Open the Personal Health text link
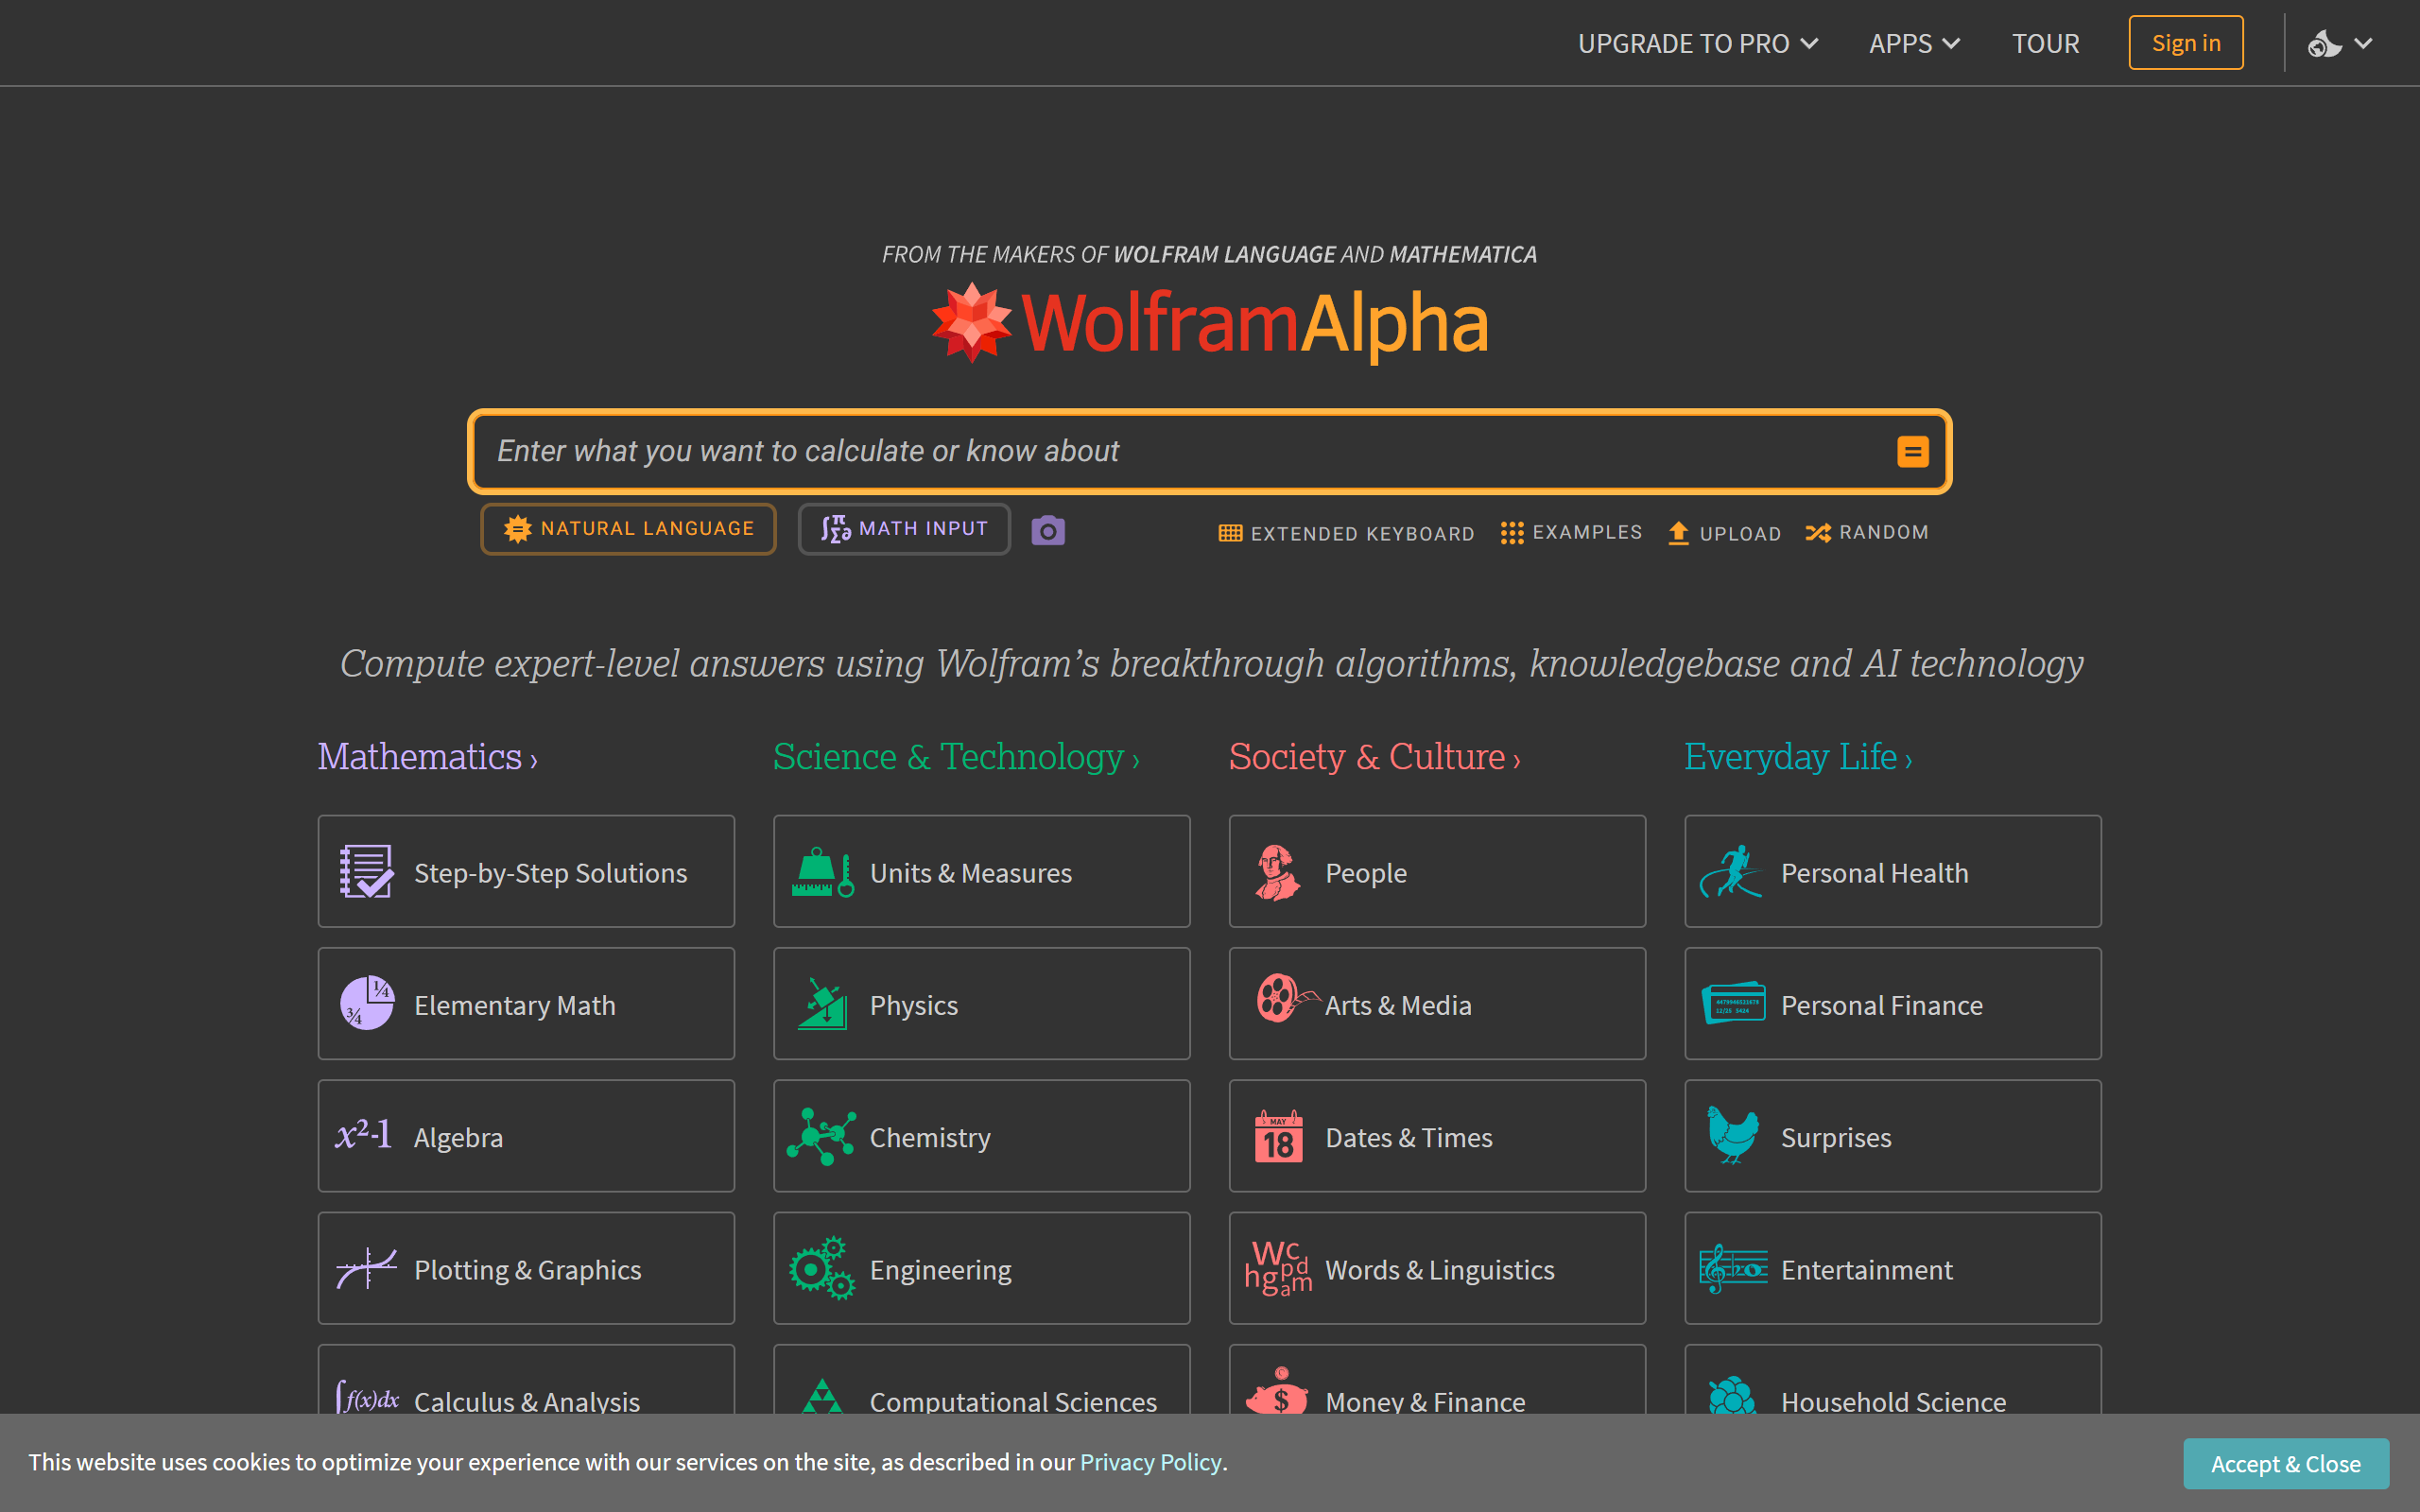 pyautogui.click(x=1875, y=873)
